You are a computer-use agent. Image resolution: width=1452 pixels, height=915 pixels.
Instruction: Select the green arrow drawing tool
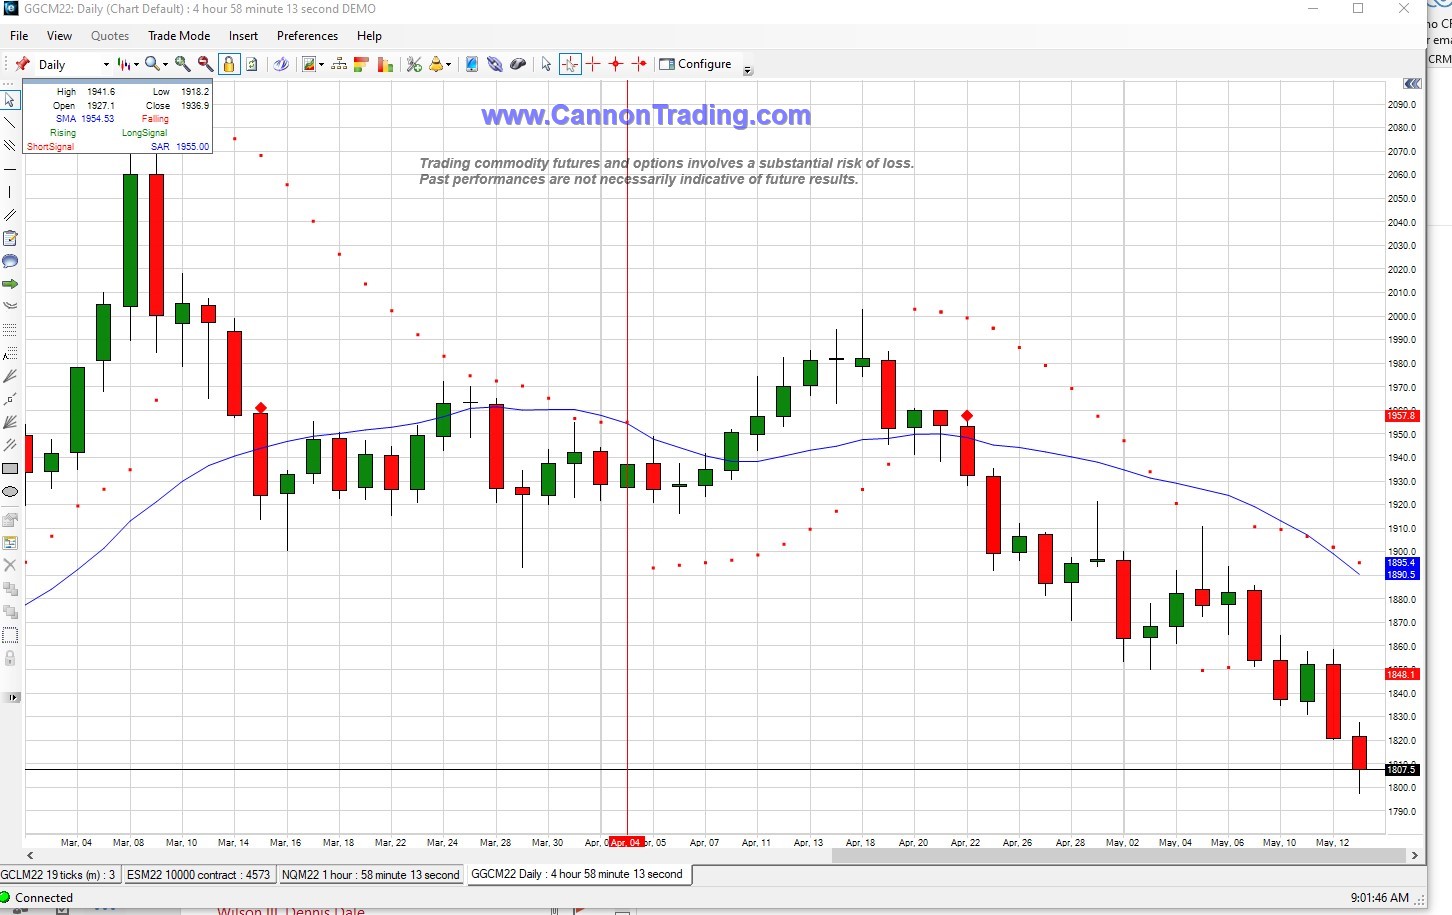click(x=10, y=284)
